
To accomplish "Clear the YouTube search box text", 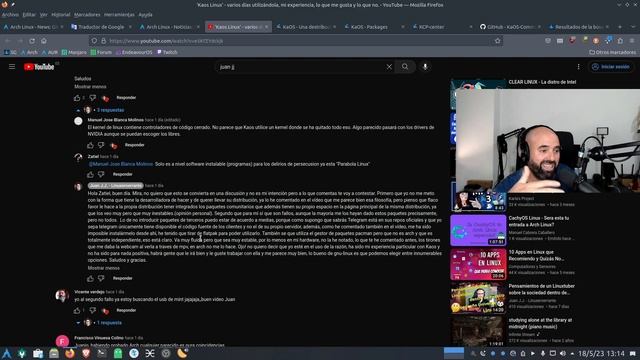I will click(x=389, y=67).
